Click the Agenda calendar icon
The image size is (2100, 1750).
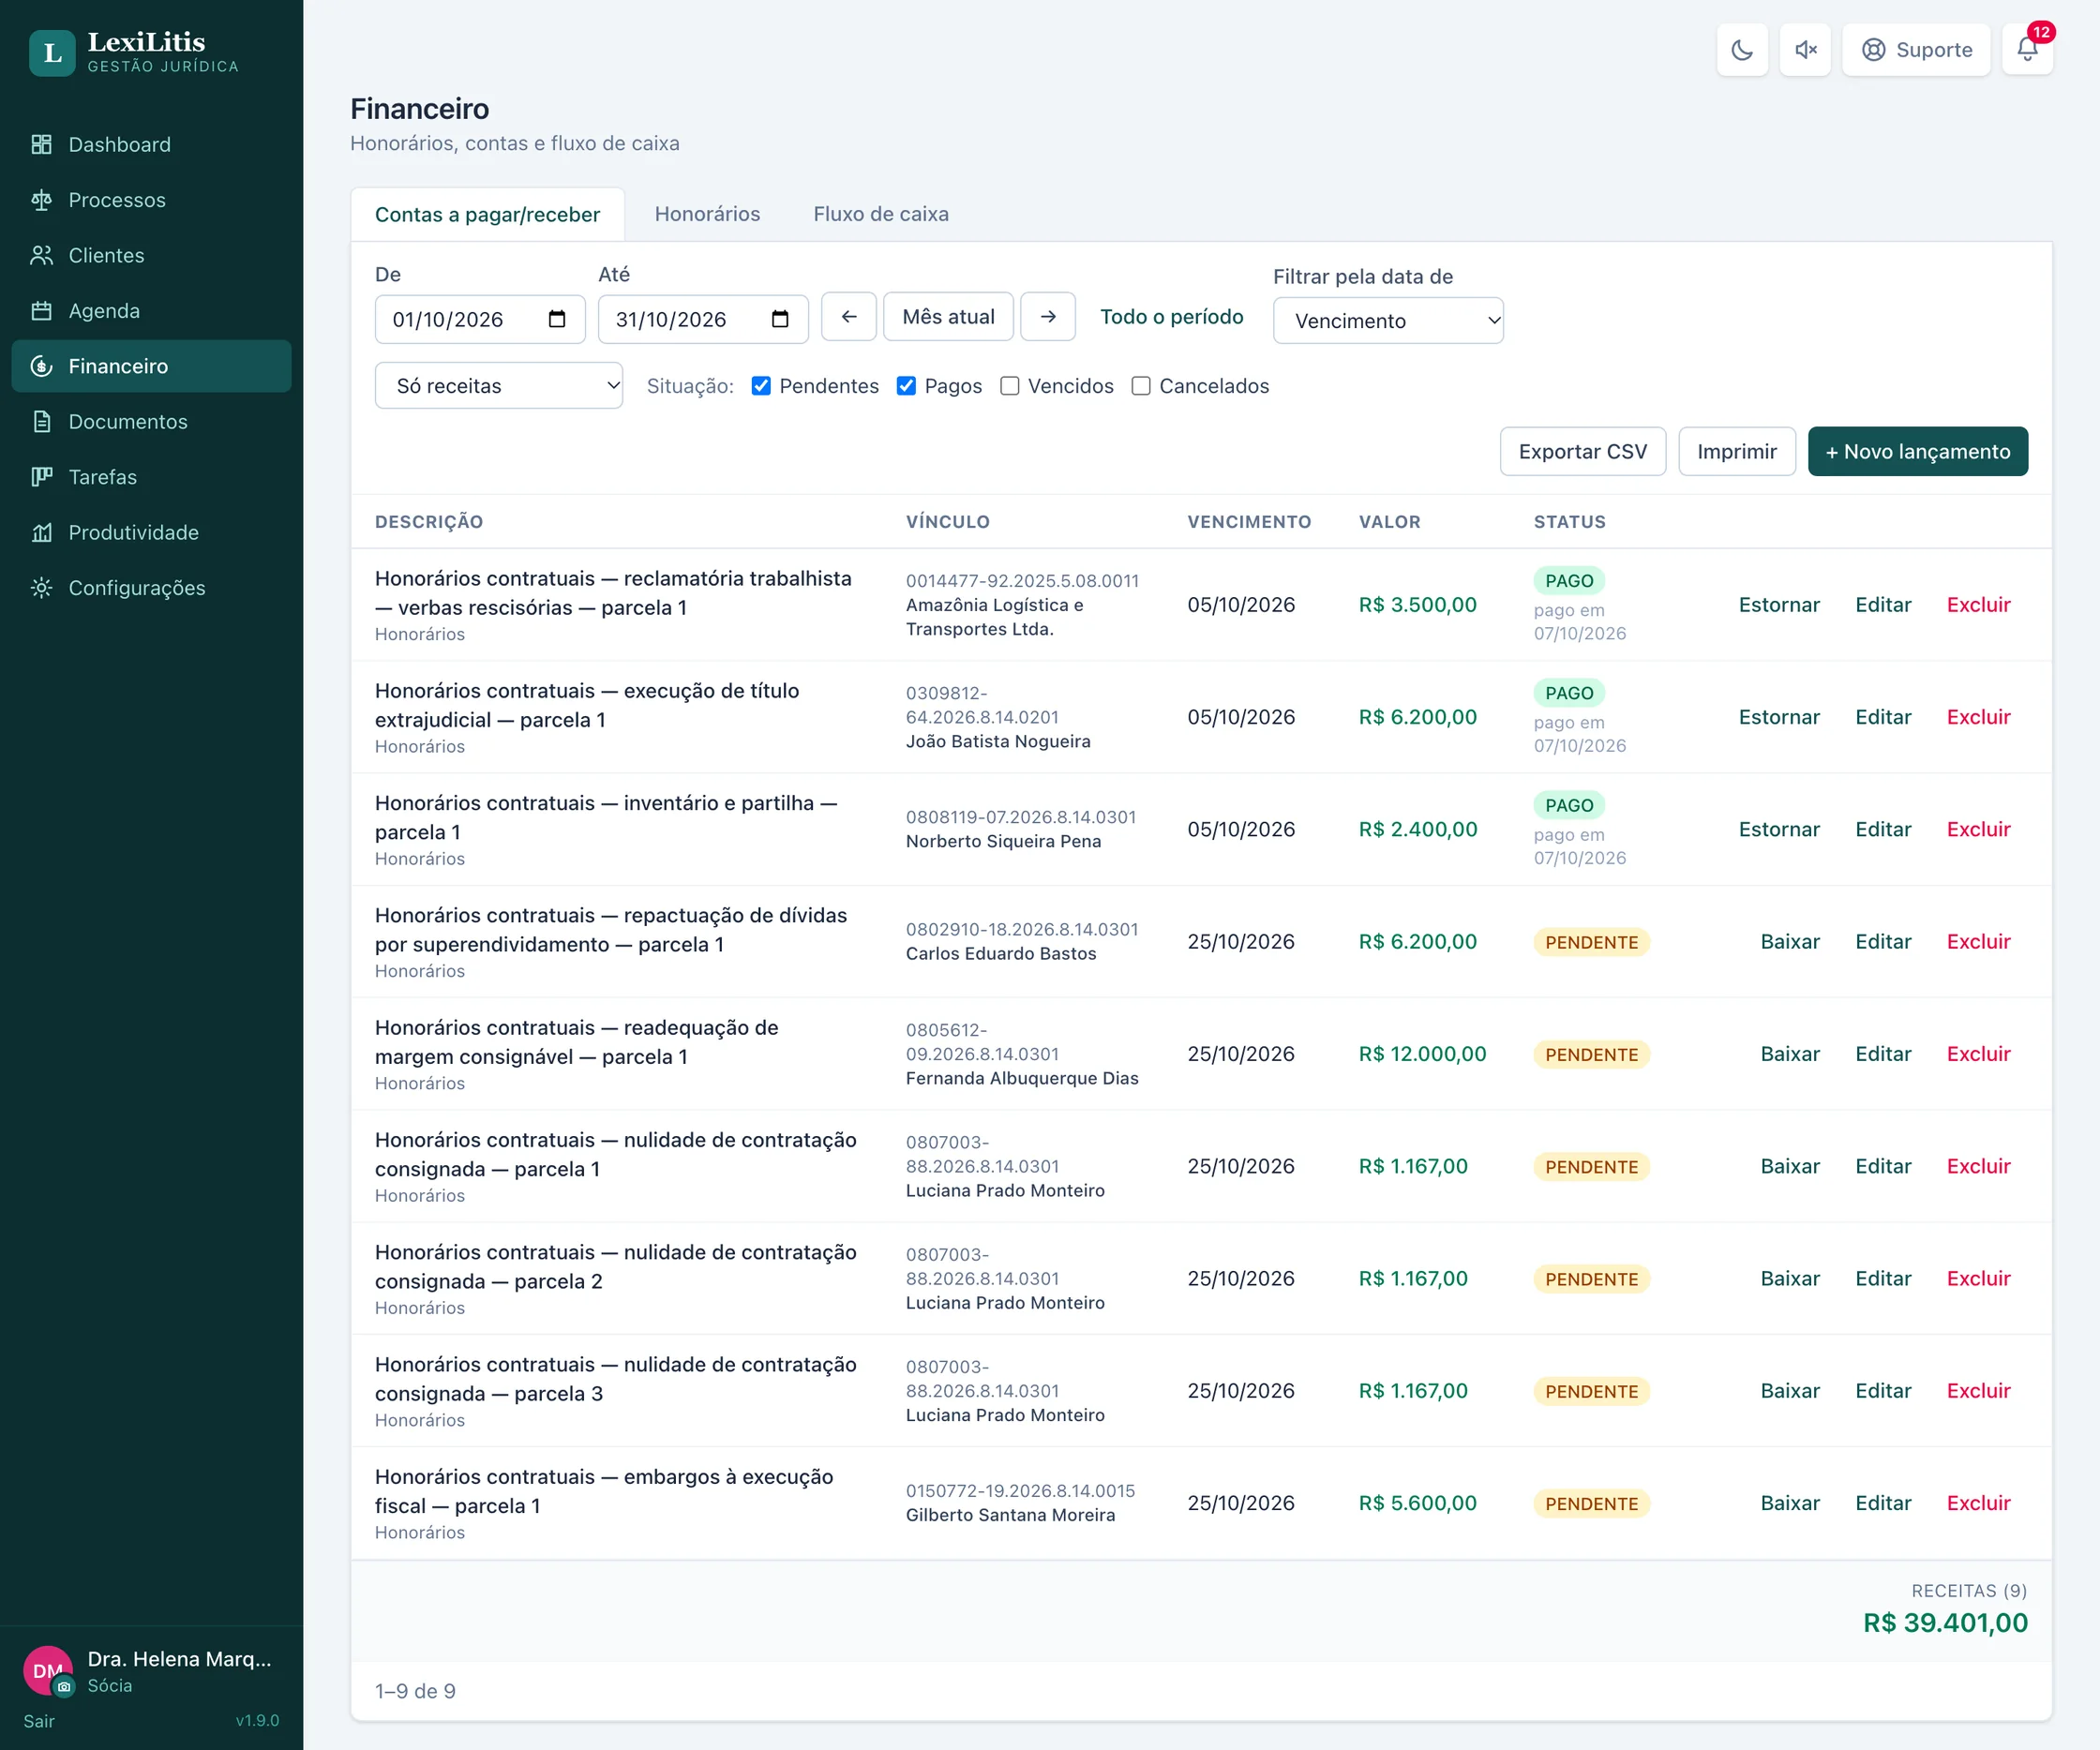point(41,311)
